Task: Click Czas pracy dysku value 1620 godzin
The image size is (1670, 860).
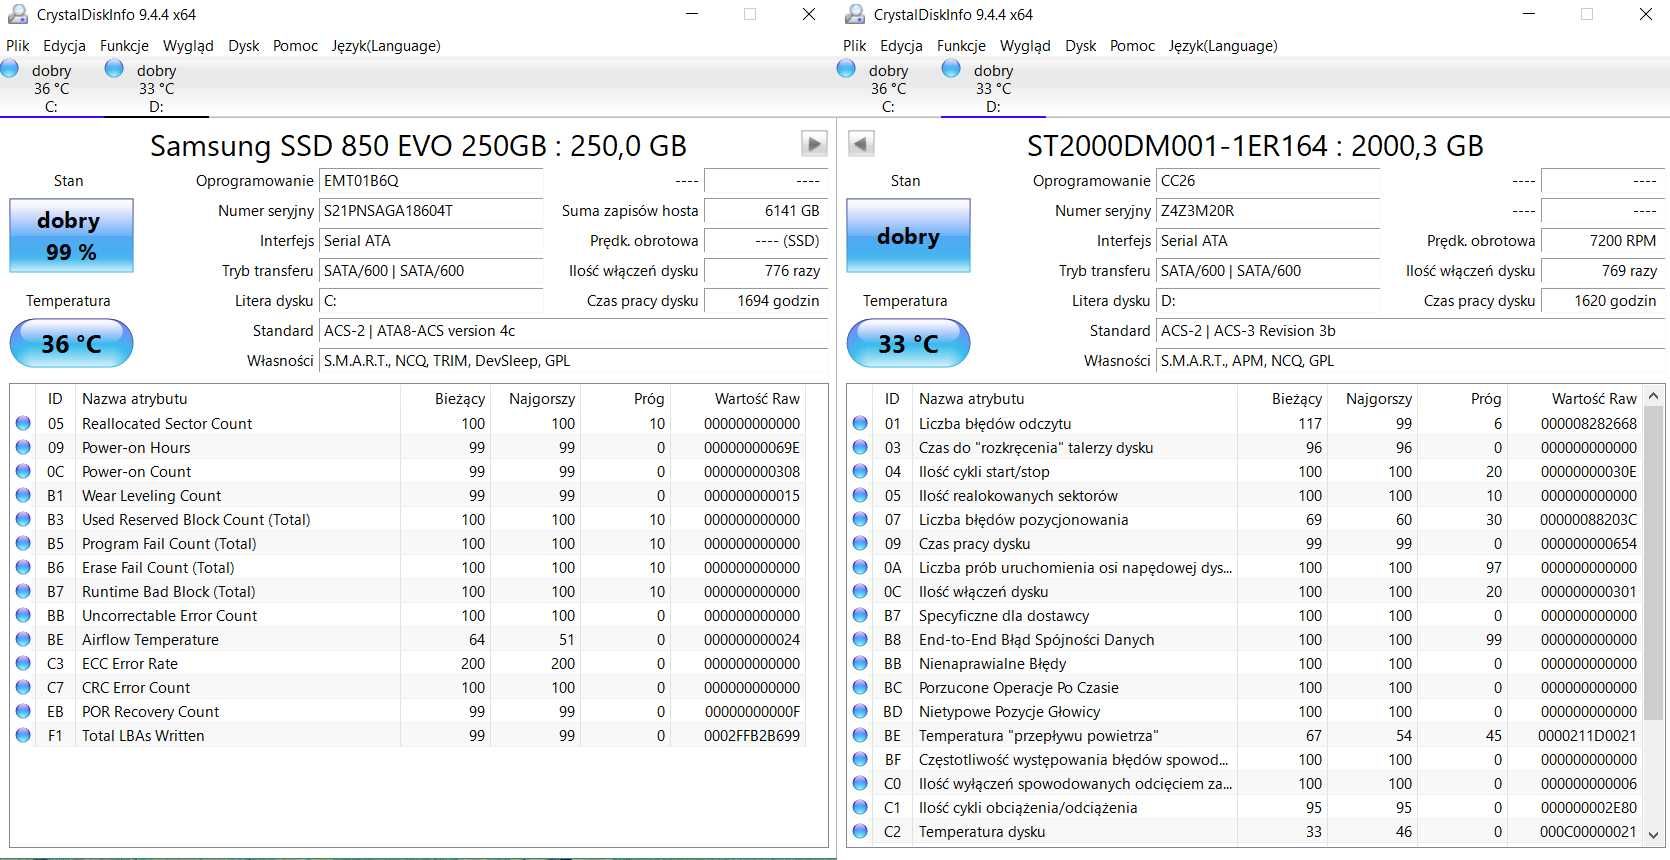Action: click(x=1603, y=301)
